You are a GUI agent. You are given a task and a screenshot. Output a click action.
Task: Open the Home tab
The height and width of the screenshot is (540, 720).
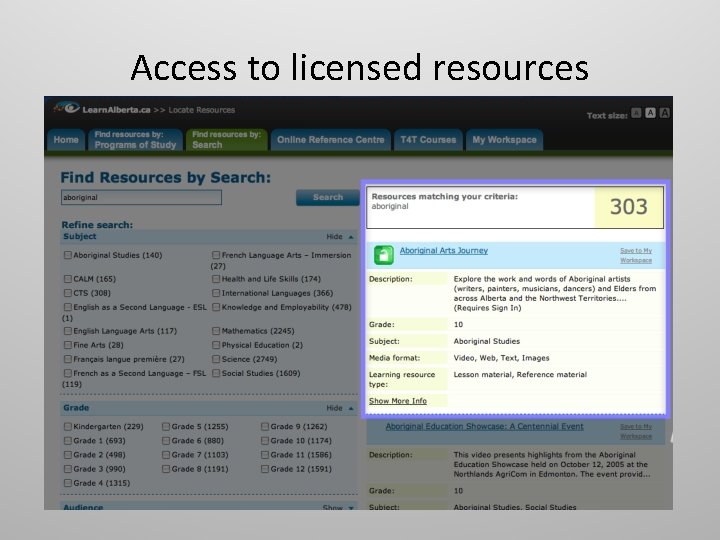click(x=66, y=140)
